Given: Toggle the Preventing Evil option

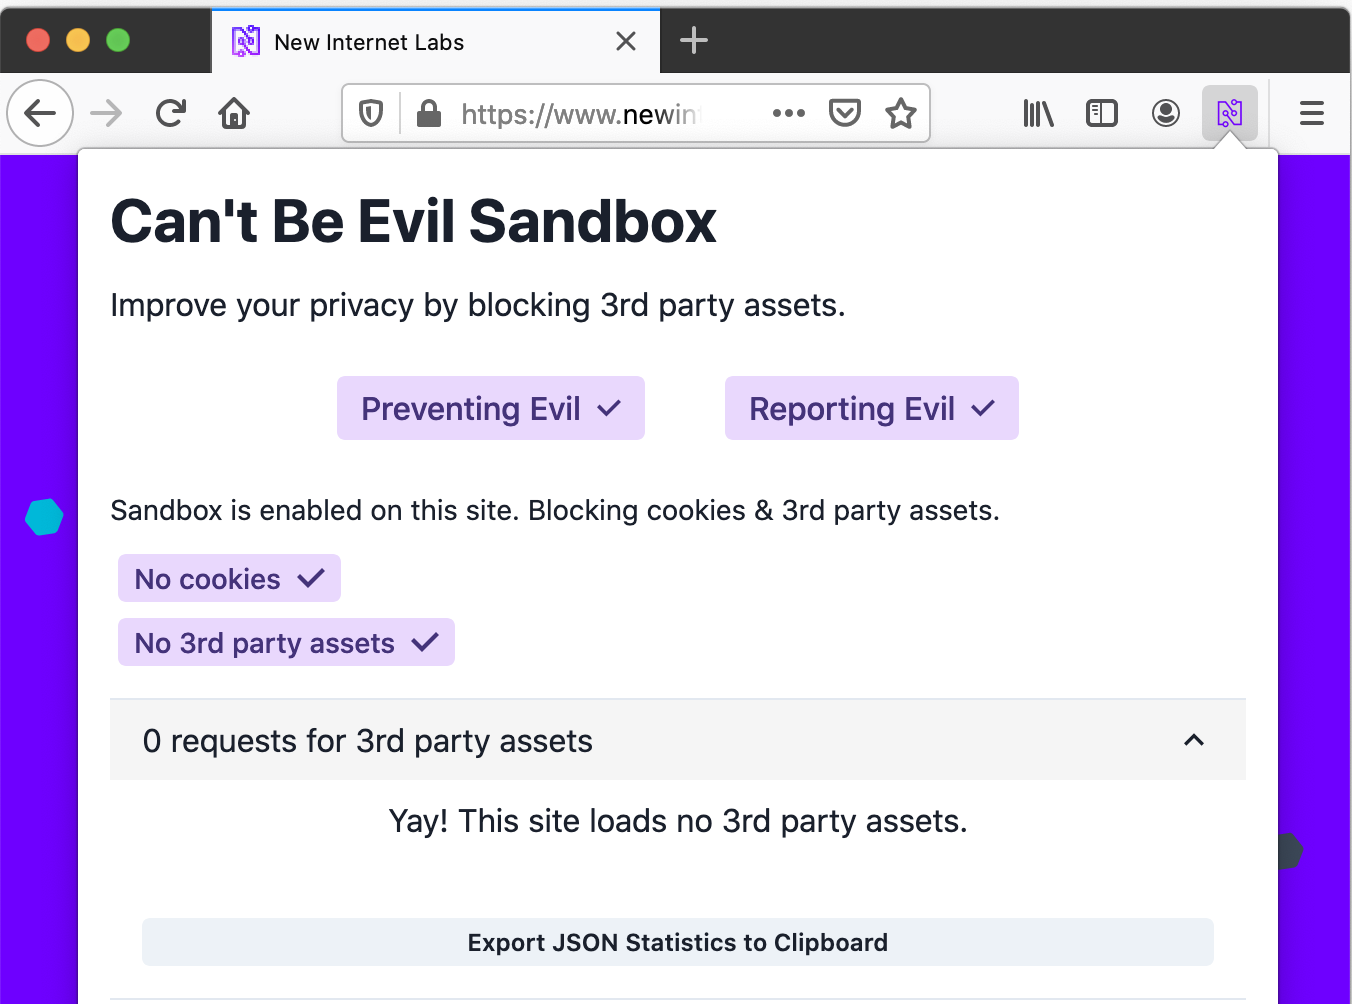Looking at the screenshot, I should tap(491, 408).
